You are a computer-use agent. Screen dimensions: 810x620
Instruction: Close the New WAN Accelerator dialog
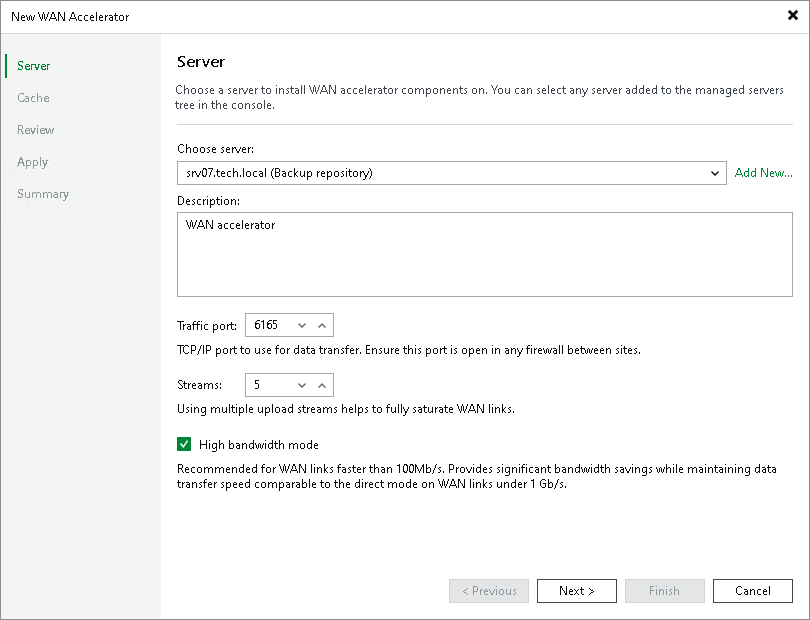click(792, 16)
